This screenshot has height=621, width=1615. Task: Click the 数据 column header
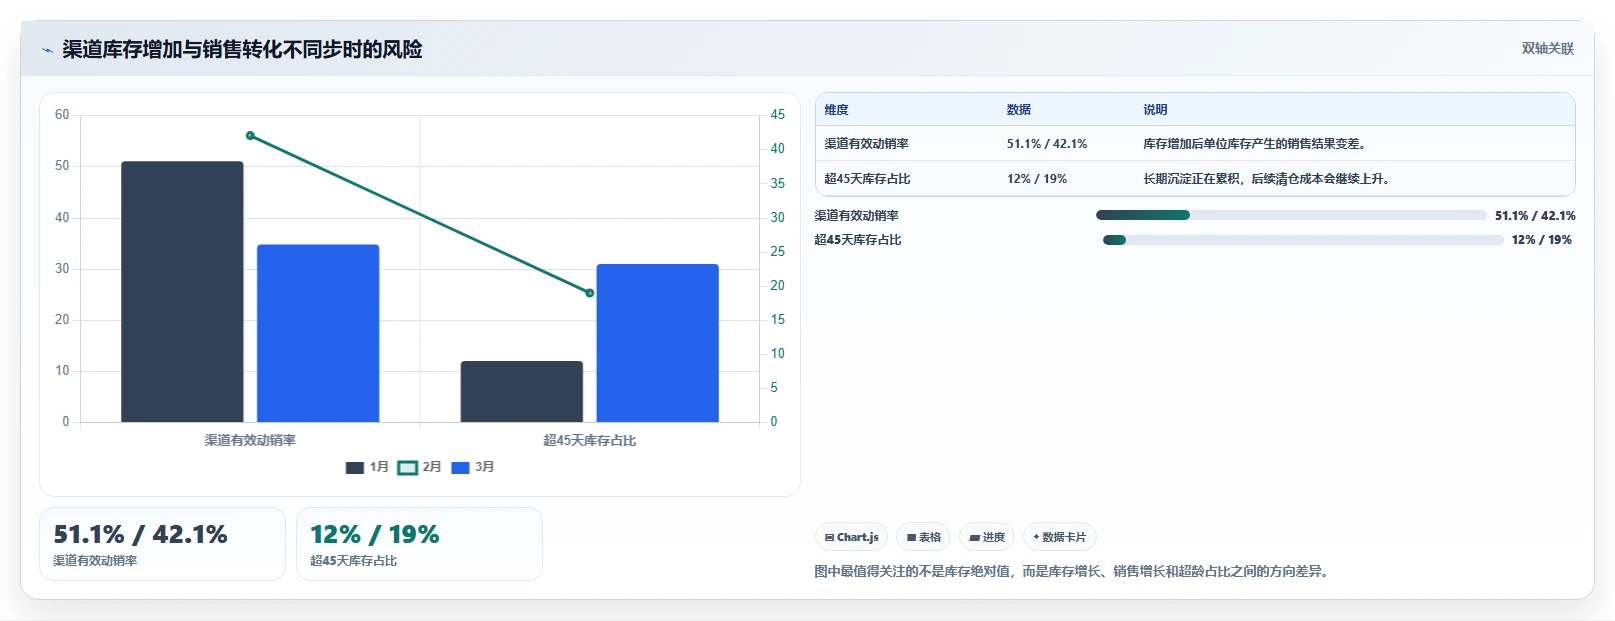click(1019, 110)
